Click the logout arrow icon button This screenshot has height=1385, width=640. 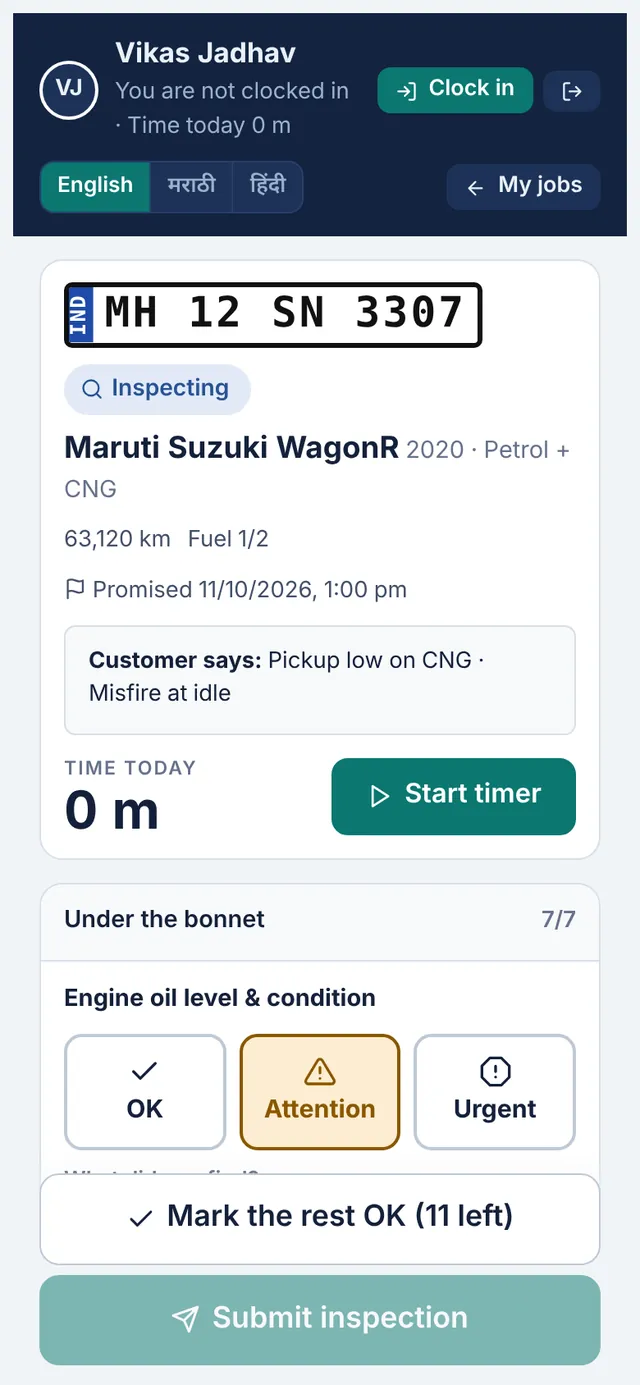point(571,91)
